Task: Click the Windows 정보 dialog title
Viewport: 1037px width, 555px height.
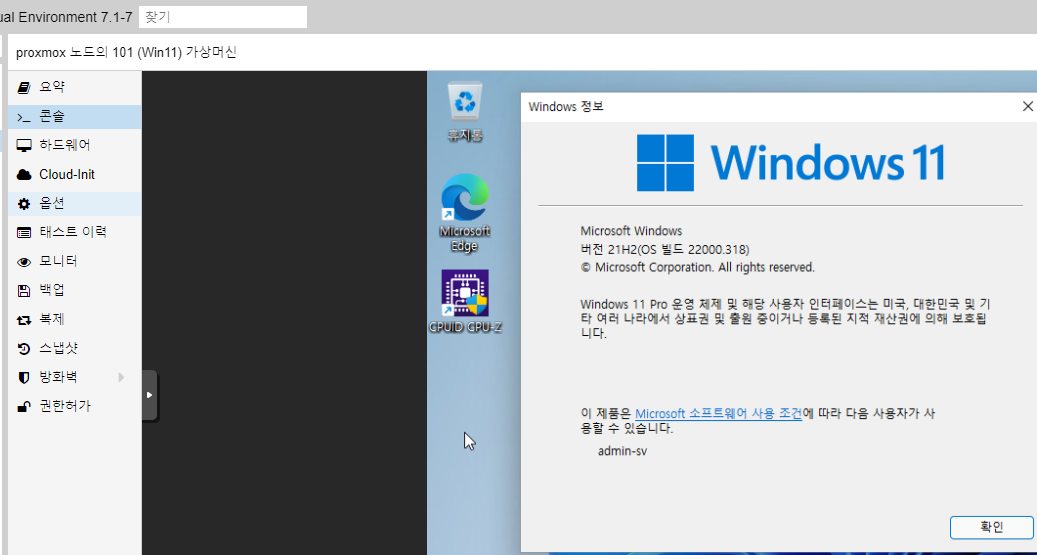Action: (566, 107)
